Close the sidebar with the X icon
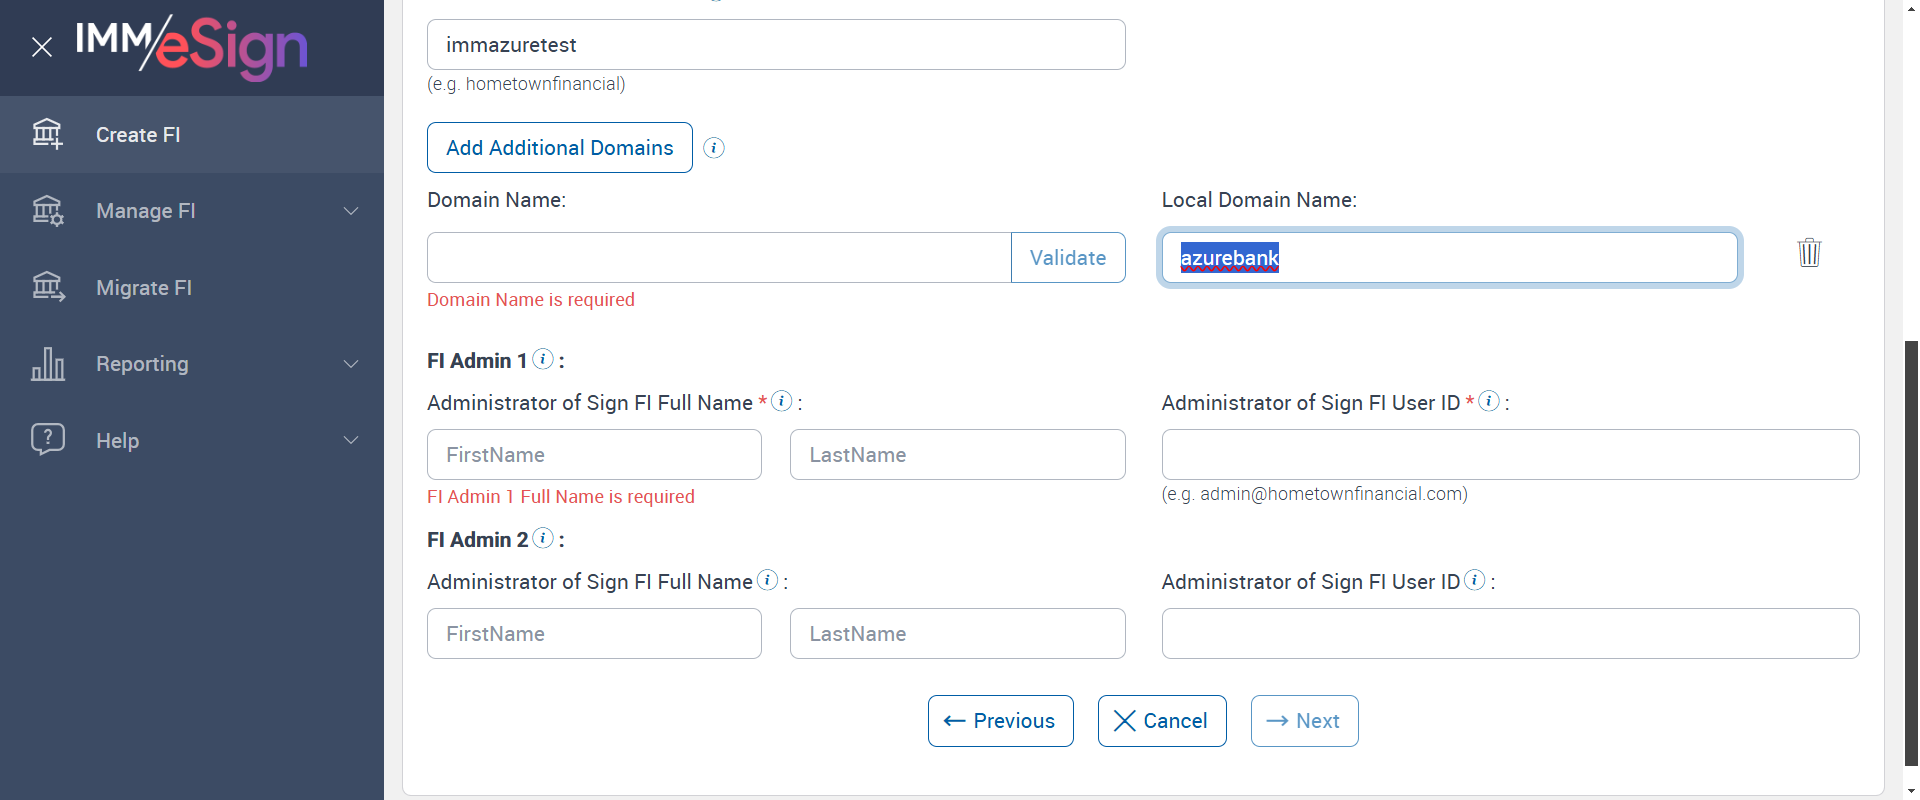This screenshot has width=1920, height=800. pos(42,47)
